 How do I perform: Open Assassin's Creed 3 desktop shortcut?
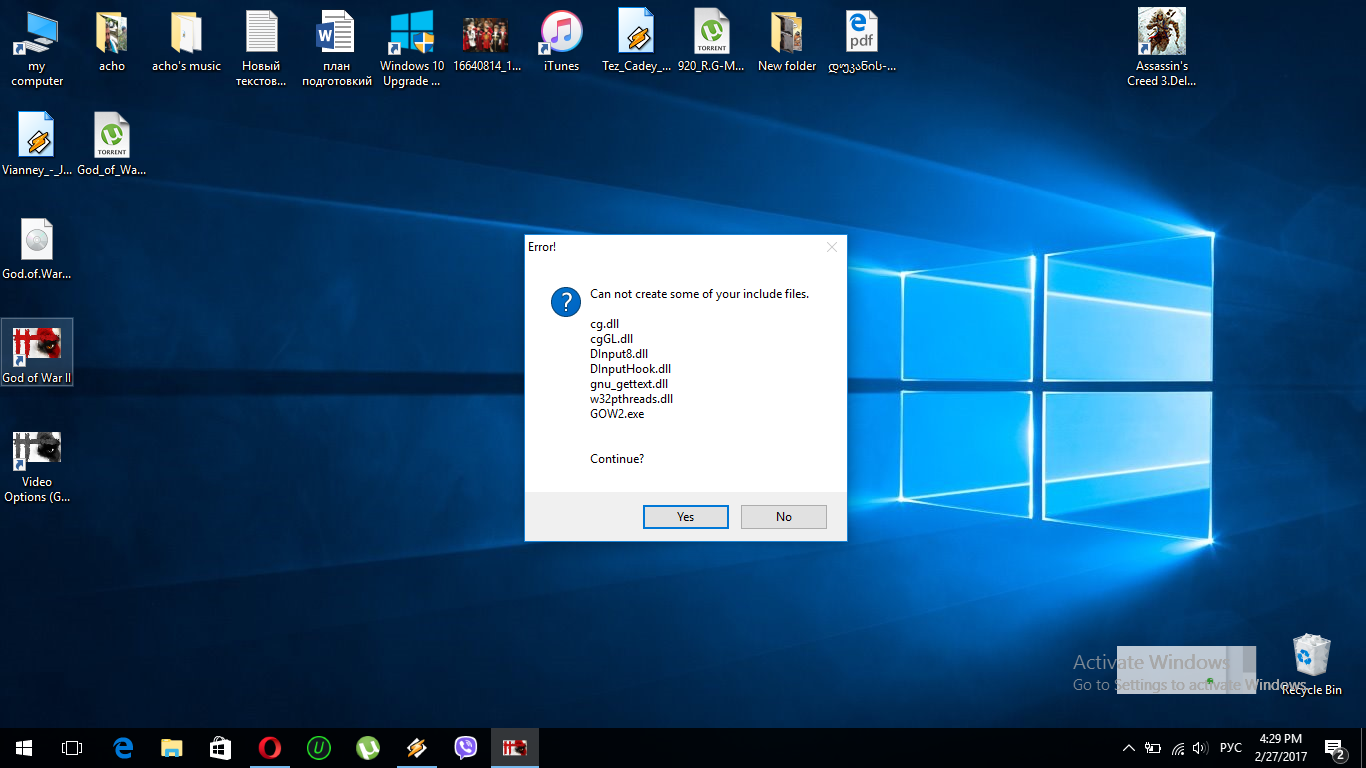(1161, 47)
